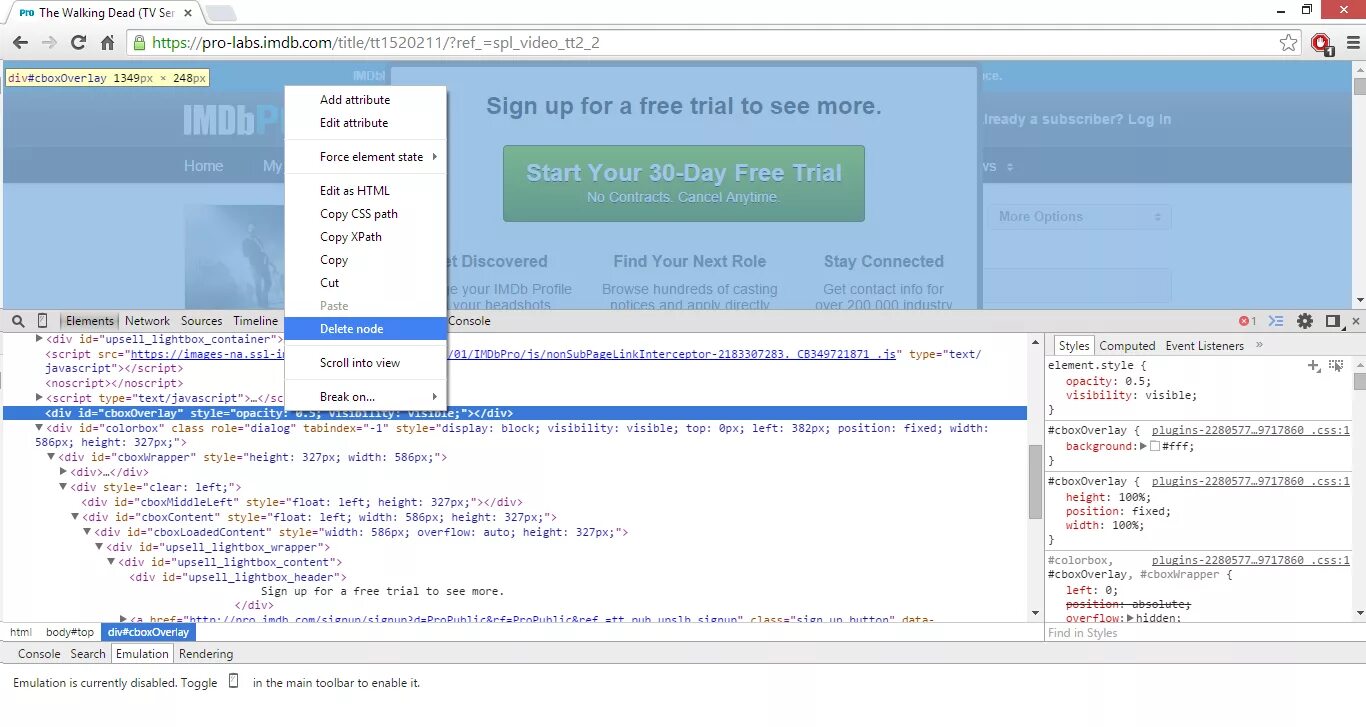Show the console drawer icon
Viewport: 1366px width, 727px height.
pos(1276,321)
